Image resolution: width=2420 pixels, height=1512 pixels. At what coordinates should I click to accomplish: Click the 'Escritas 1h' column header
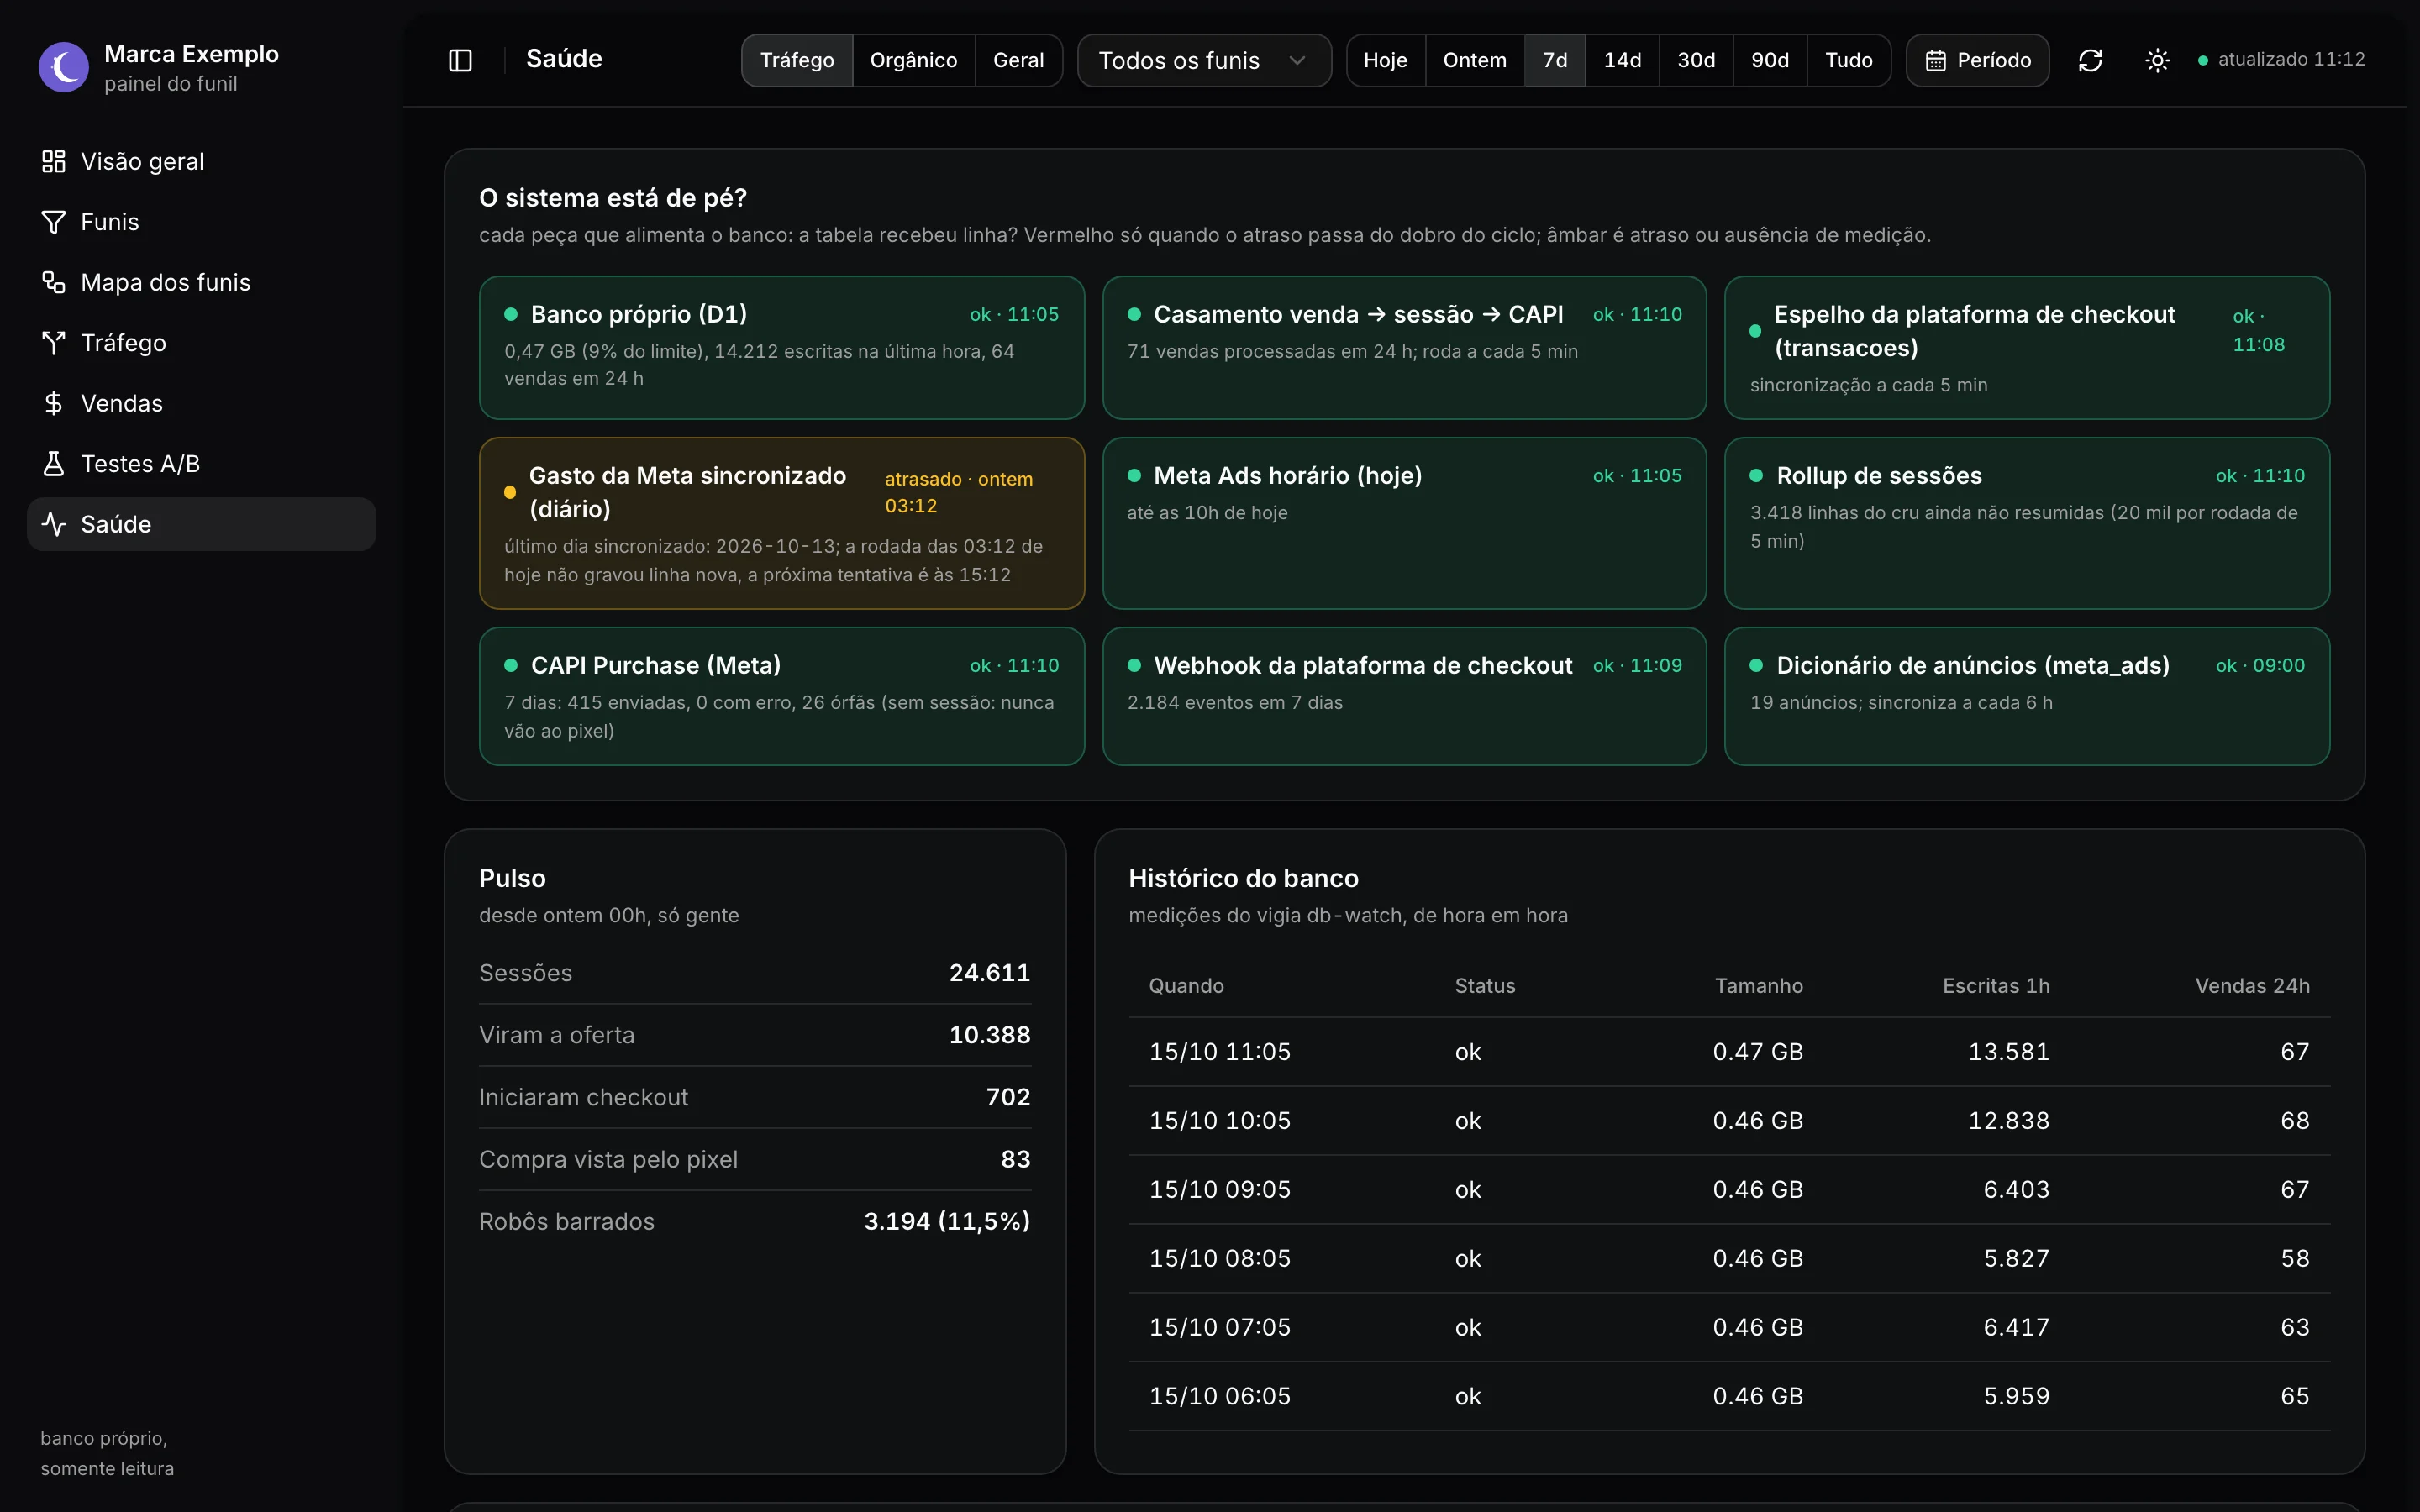point(1995,986)
